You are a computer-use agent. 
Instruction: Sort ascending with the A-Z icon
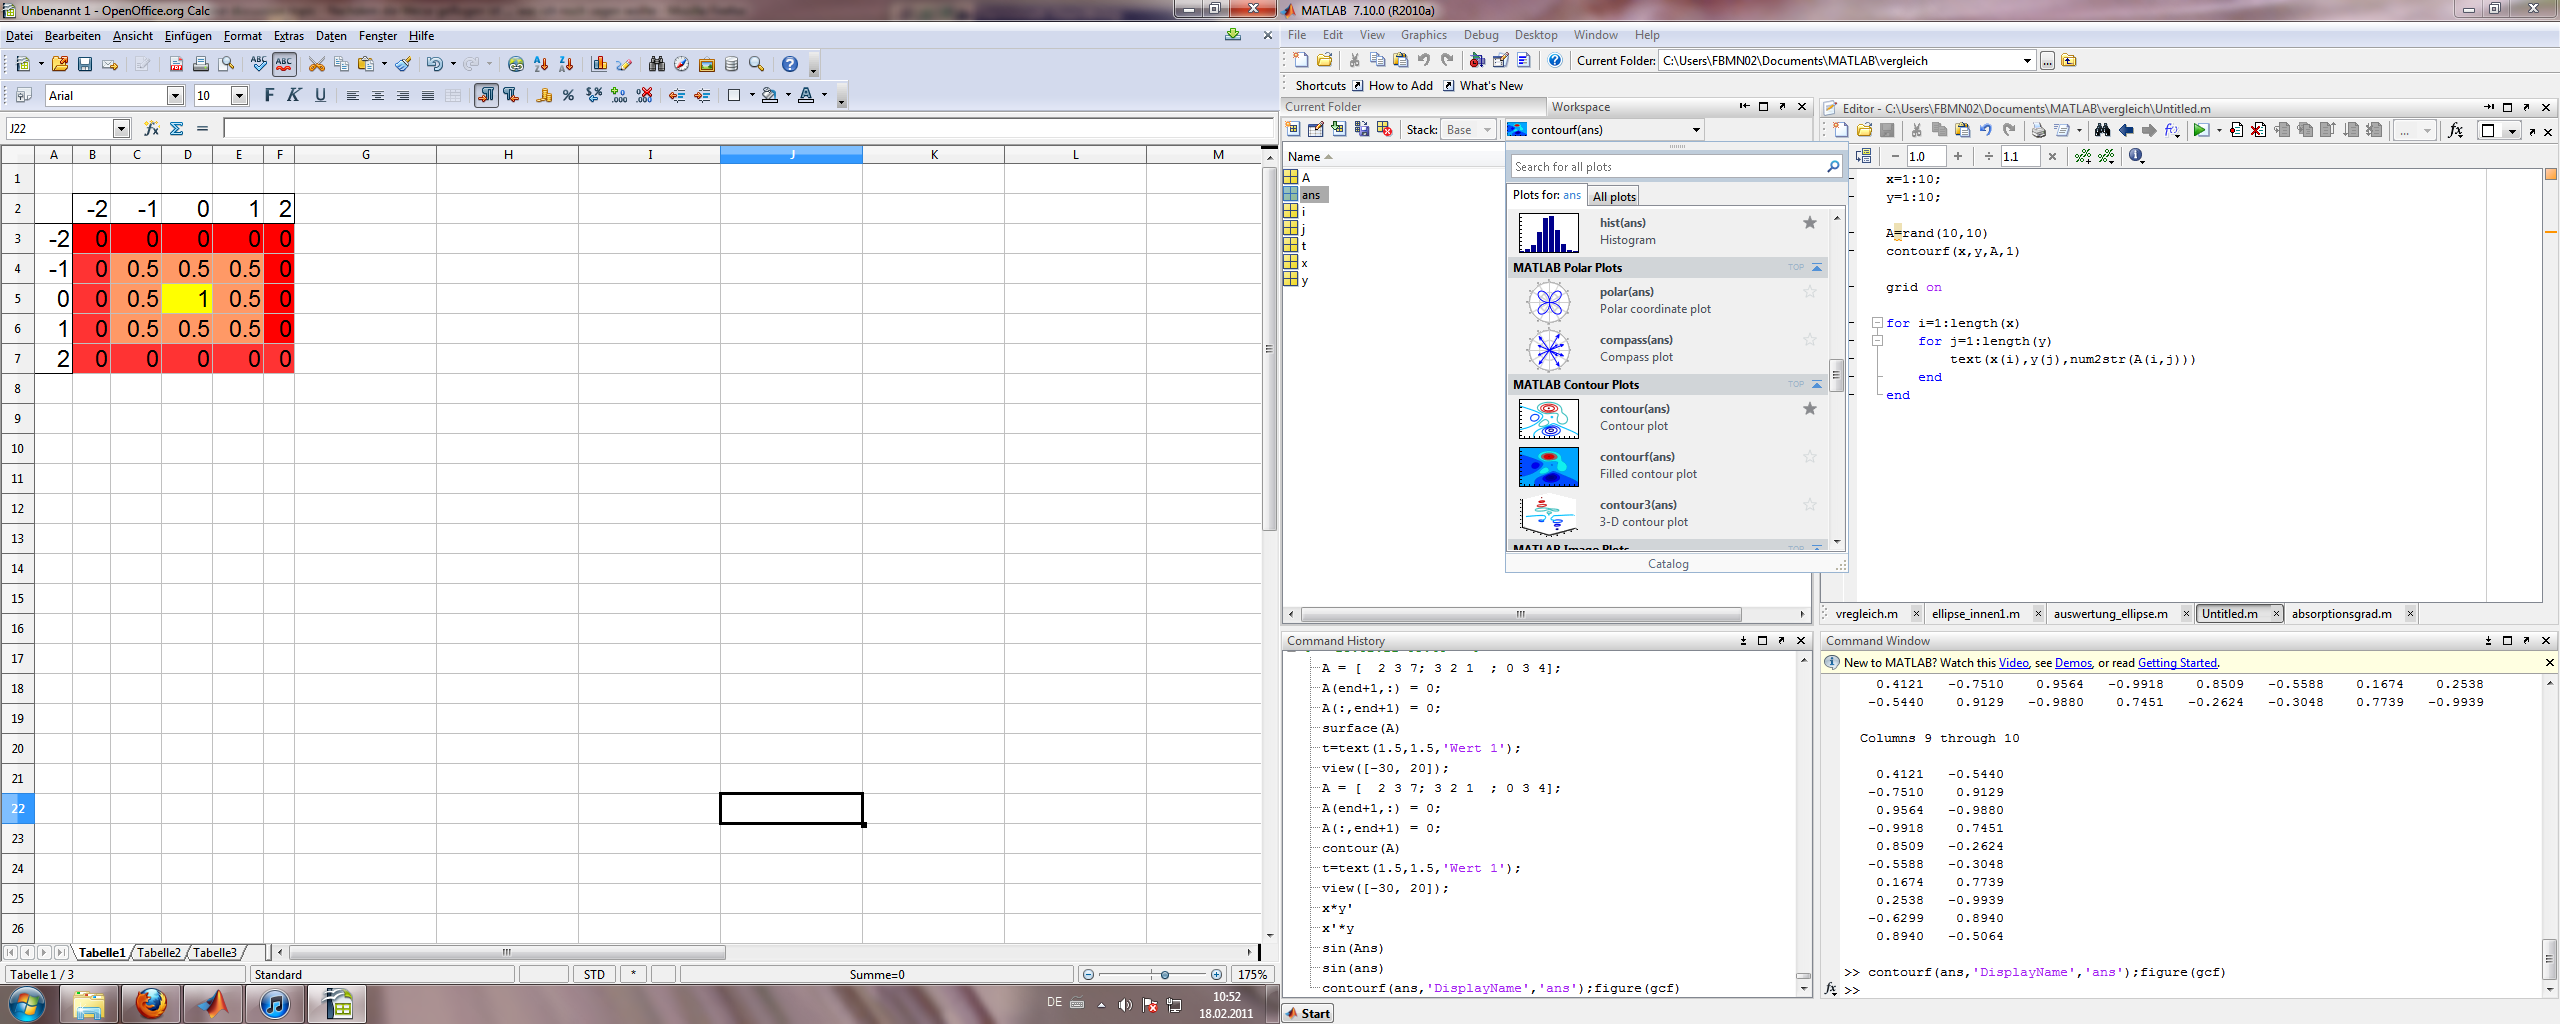[541, 65]
